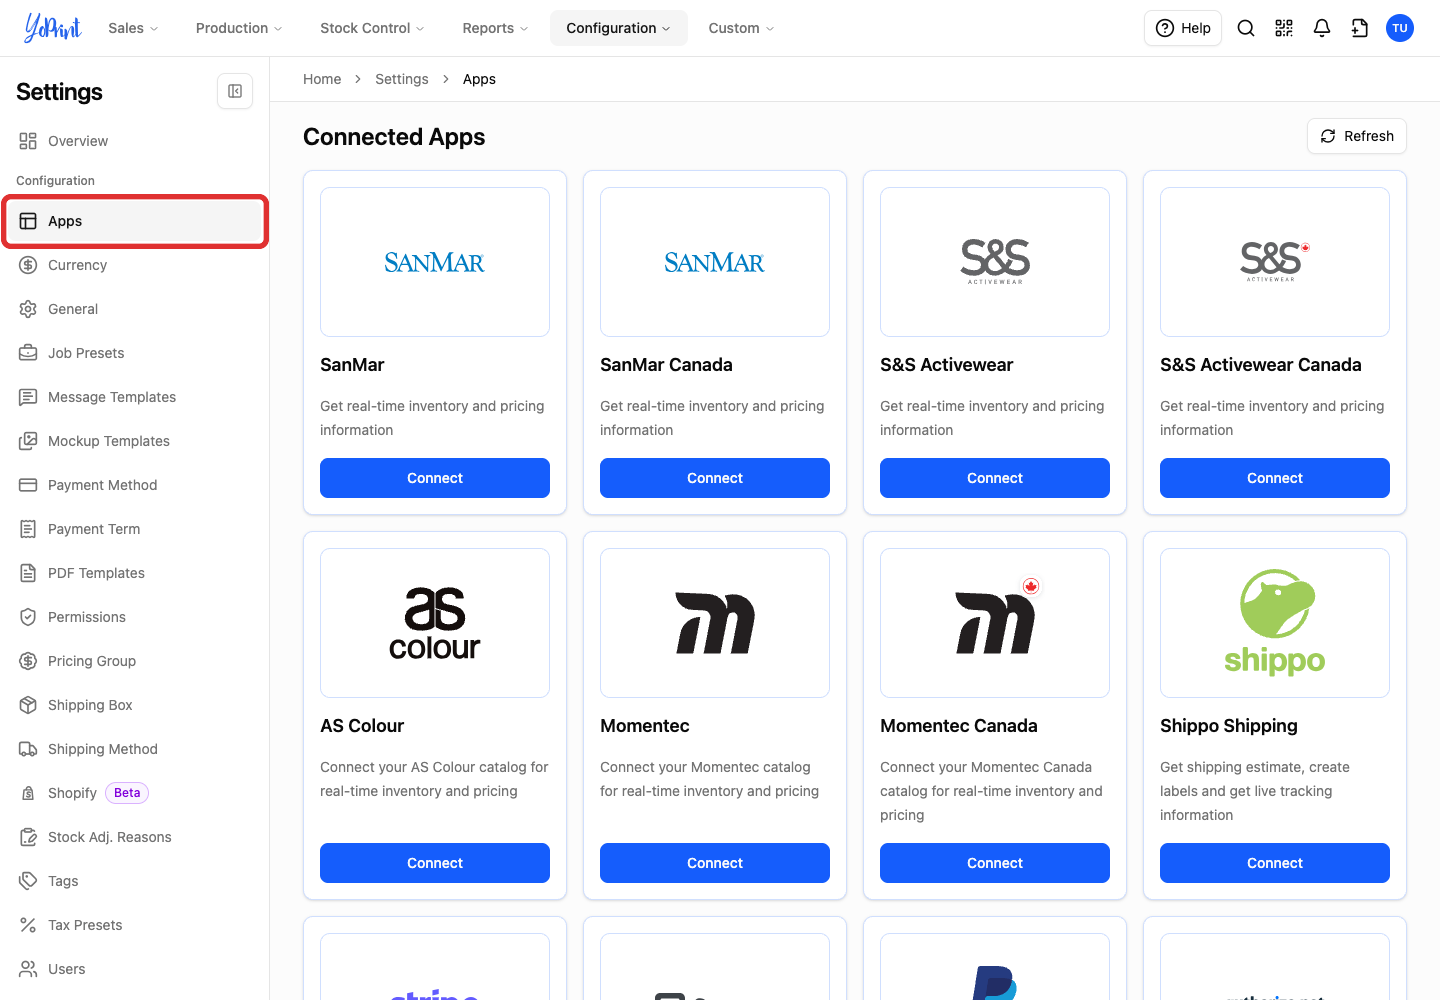The width and height of the screenshot is (1440, 1000).
Task: Open PDF Templates settings
Action: 135,573
